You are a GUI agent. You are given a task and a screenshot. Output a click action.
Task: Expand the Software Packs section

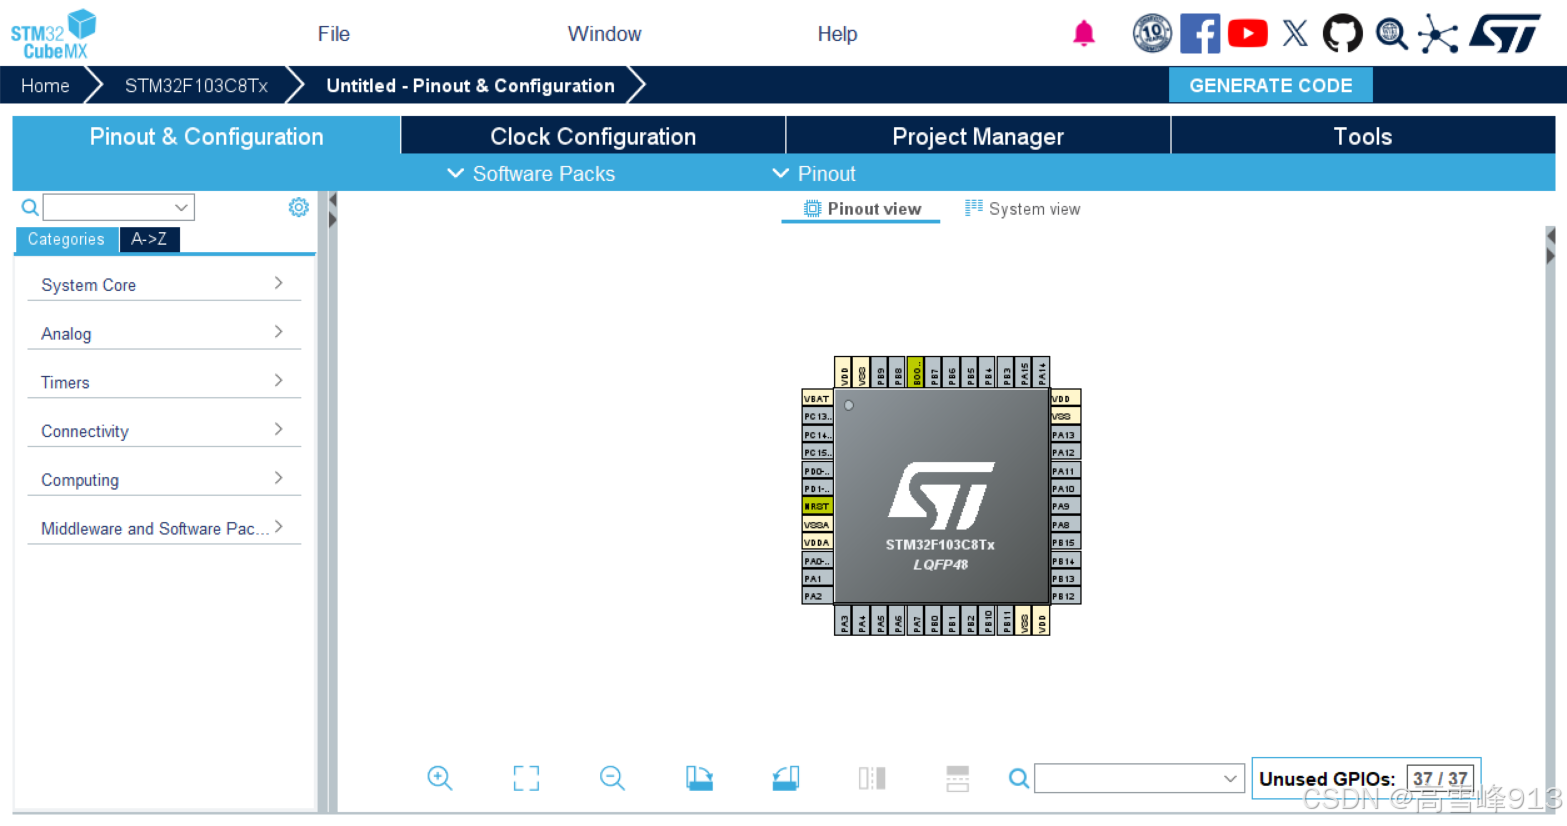(531, 173)
